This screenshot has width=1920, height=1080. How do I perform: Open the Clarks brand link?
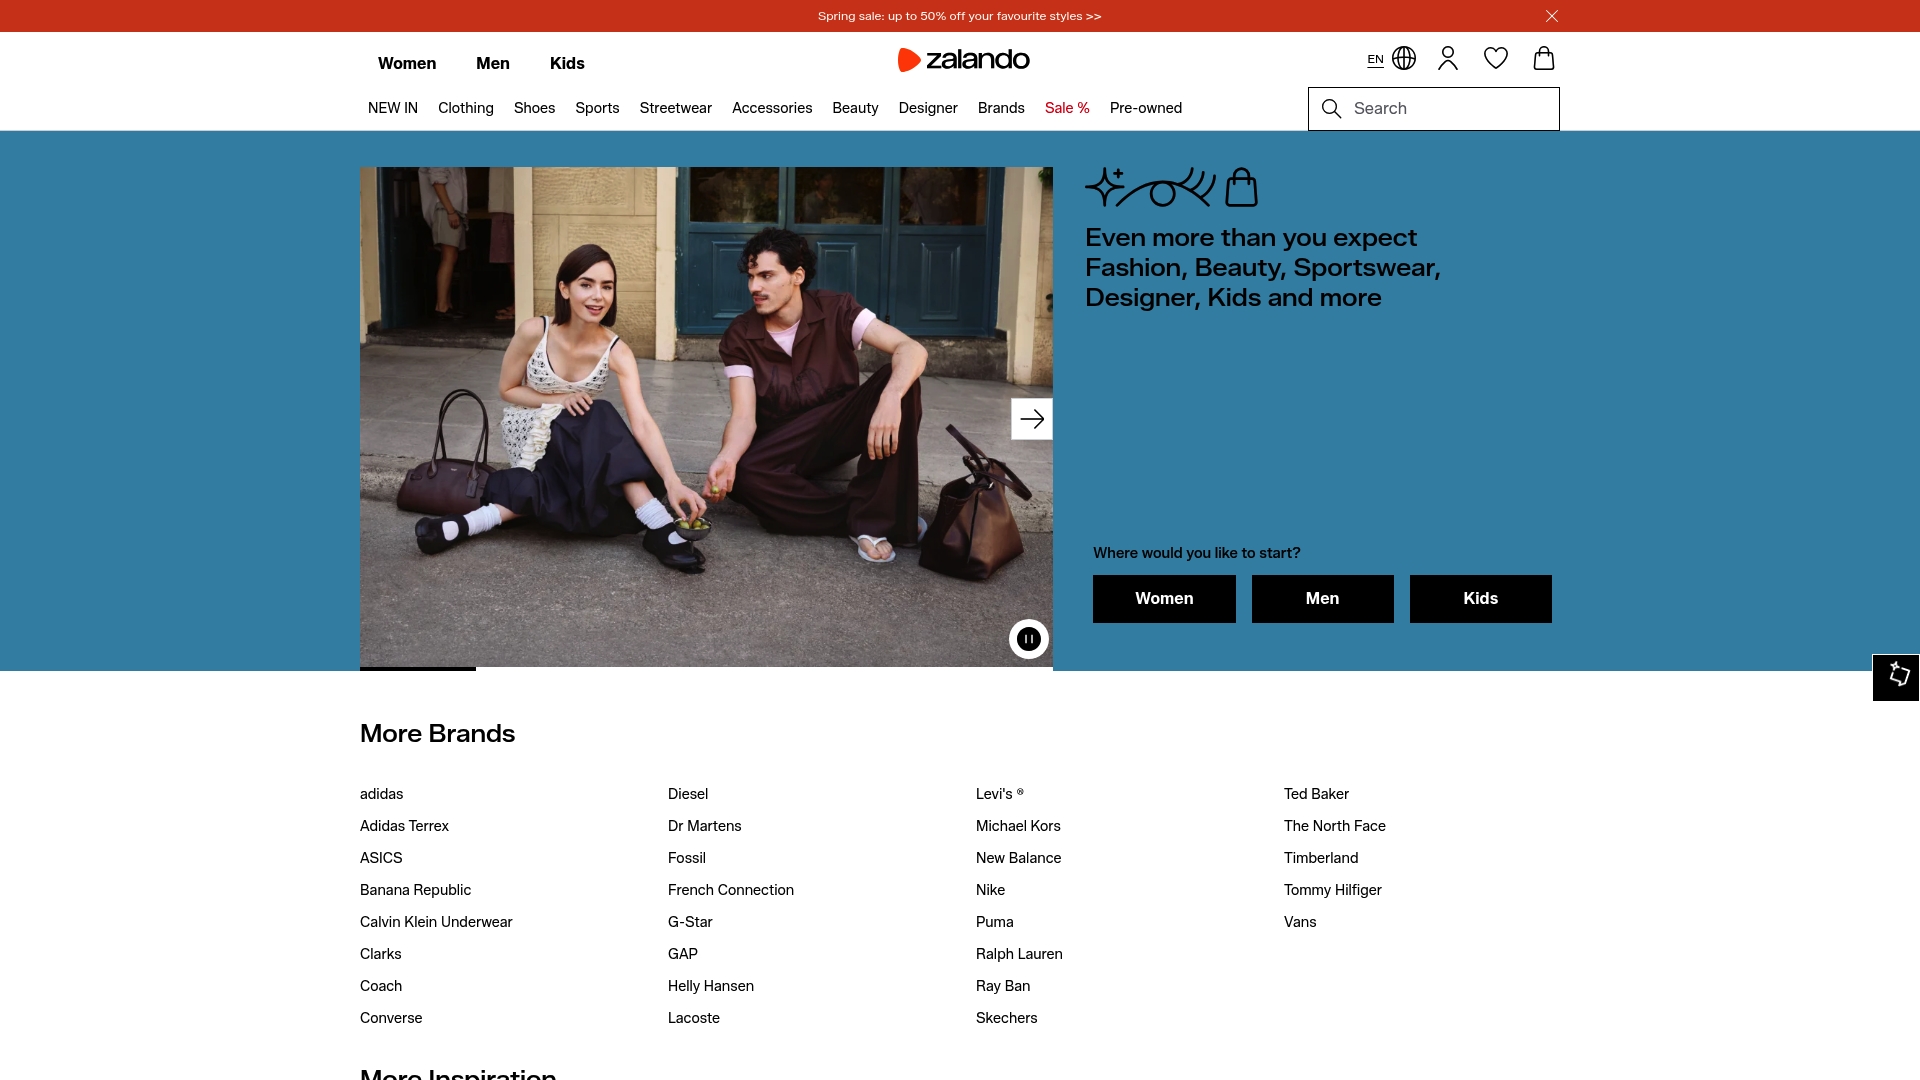[x=381, y=954]
